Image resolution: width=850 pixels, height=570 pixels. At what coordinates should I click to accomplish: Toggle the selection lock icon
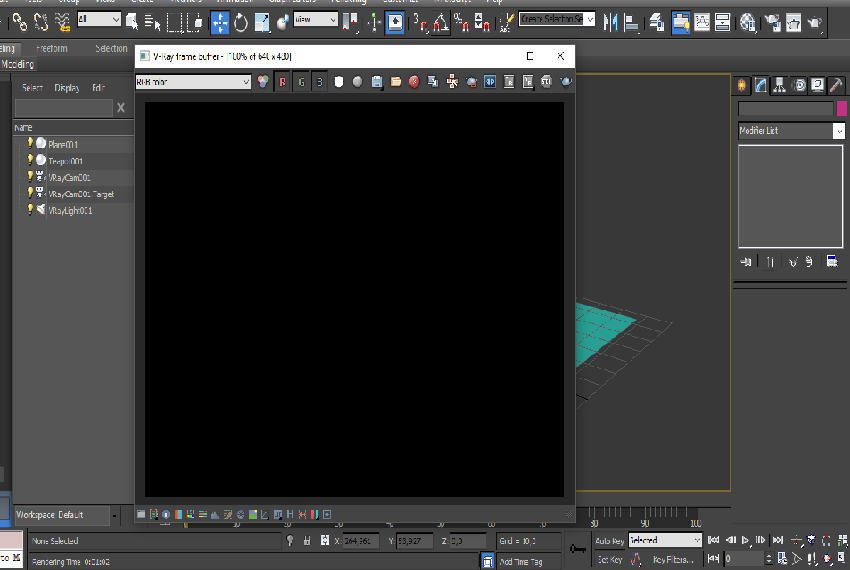coord(307,540)
